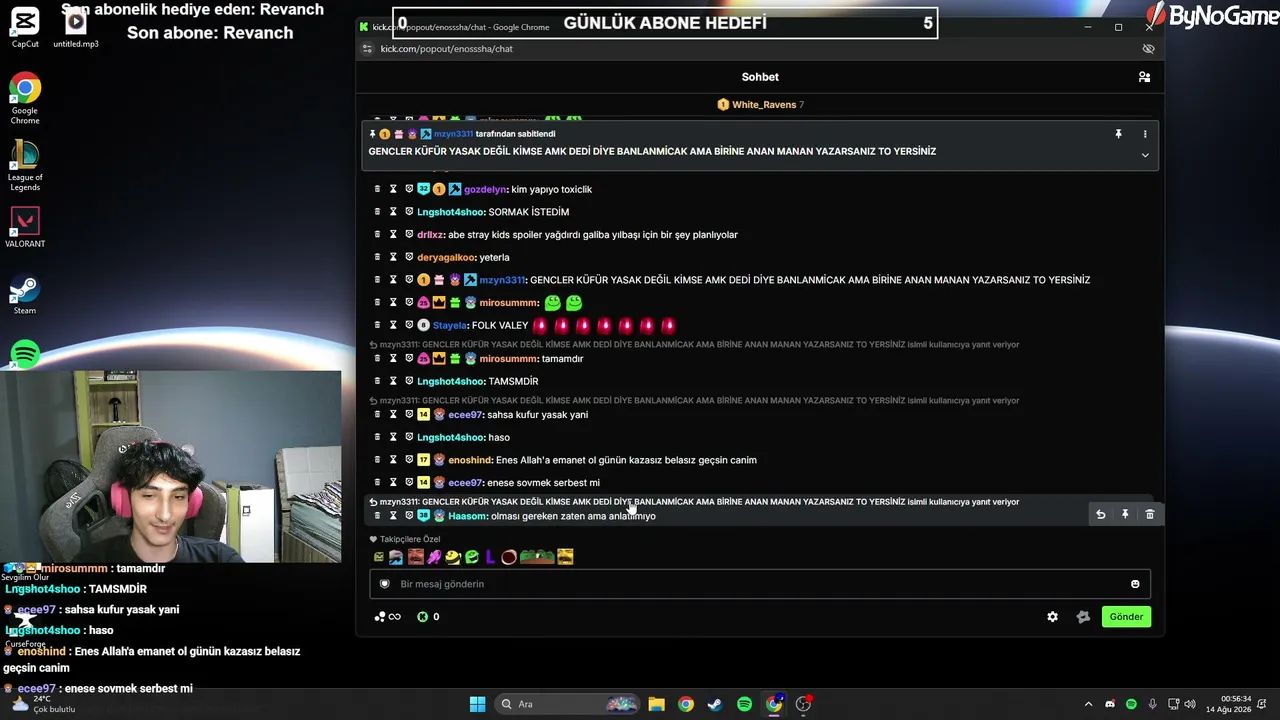Launch VALORANT from the desktop
Viewport: 1280px width, 720px height.
(25, 228)
